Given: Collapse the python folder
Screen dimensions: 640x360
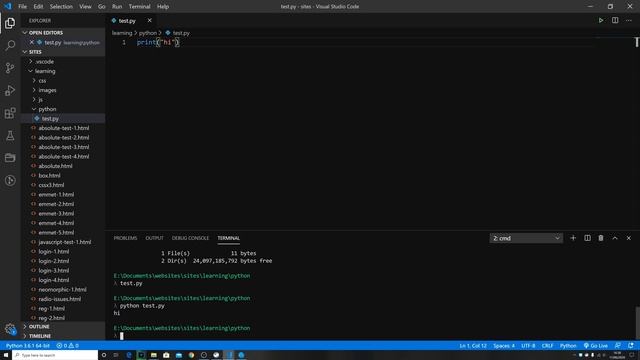Looking at the screenshot, I should tap(63, 109).
